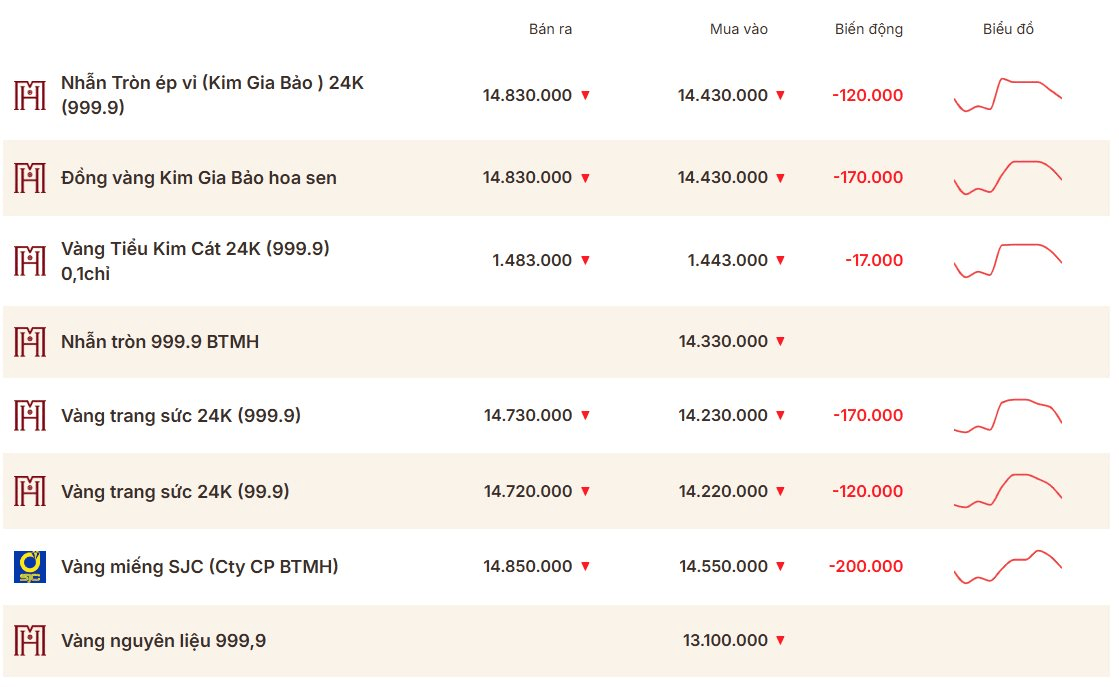Click the -200.000 change value
1119x687 pixels.
click(866, 566)
